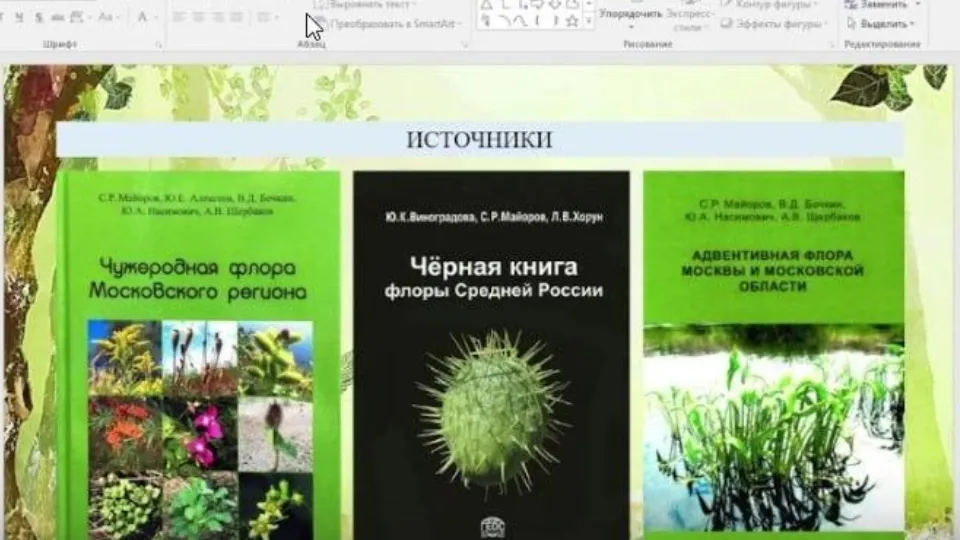The width and height of the screenshot is (960, 540).
Task: Expand the shapes gallery with More arrow
Action: (588, 21)
